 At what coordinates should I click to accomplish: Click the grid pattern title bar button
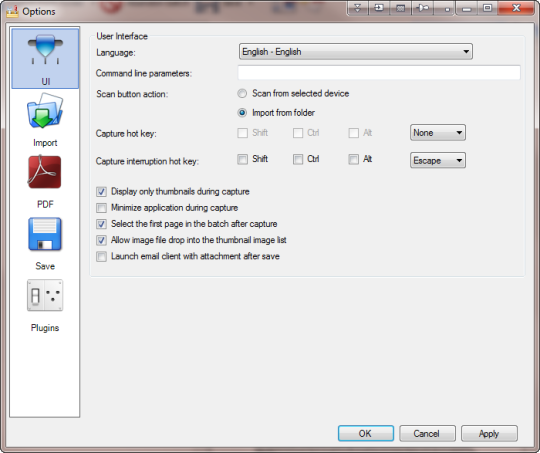click(400, 8)
